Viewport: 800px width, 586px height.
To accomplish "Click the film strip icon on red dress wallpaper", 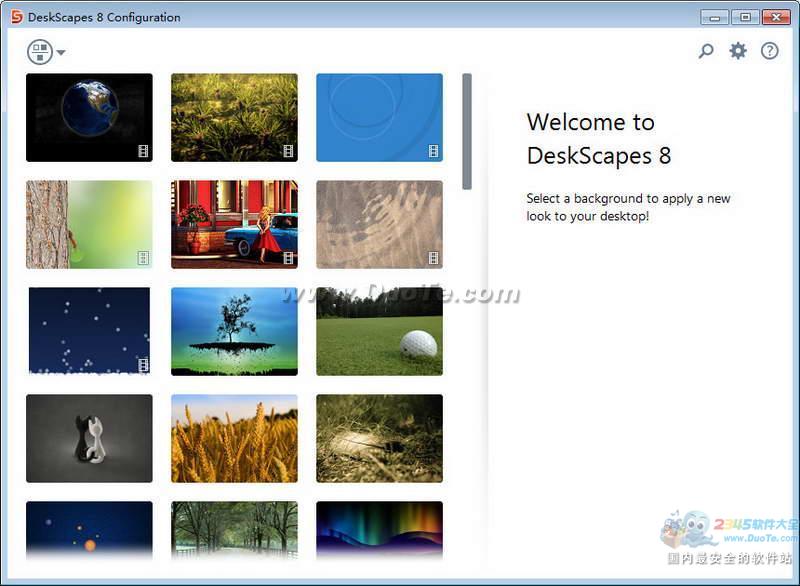I will click(288, 258).
